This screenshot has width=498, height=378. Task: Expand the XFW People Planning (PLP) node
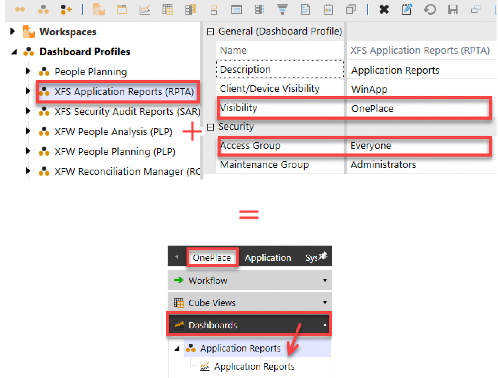coord(28,151)
